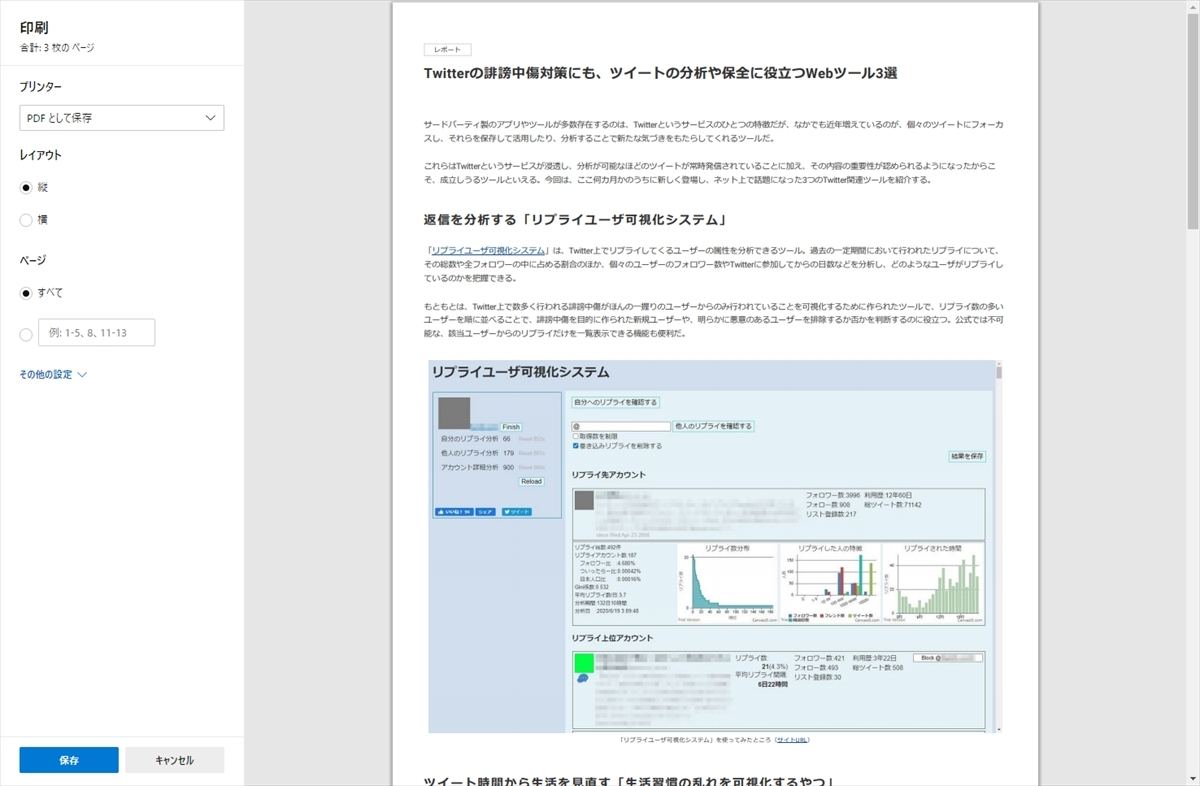
Task: Click the キャンセル button
Action: click(x=174, y=760)
